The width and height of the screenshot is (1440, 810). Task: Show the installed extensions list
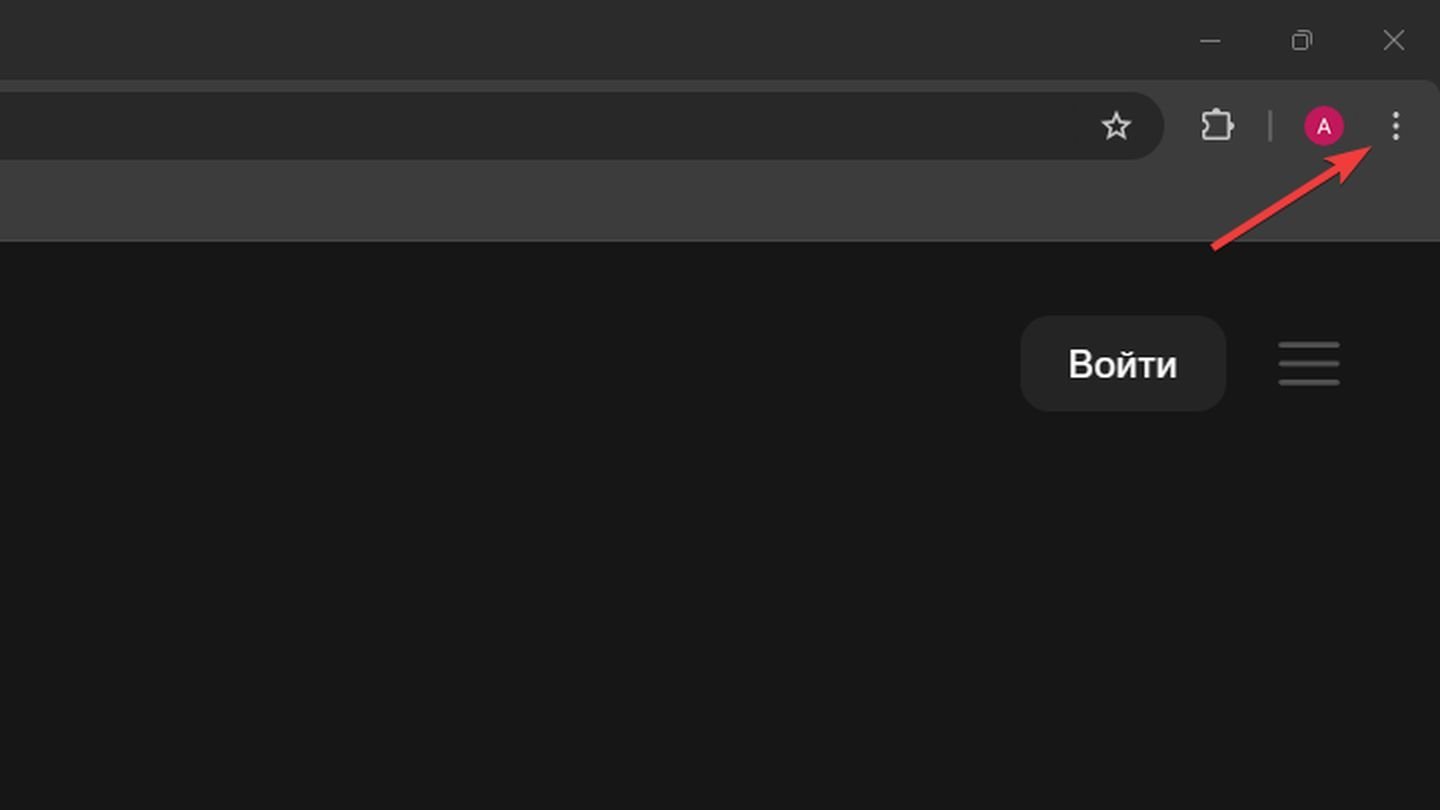pos(1217,126)
